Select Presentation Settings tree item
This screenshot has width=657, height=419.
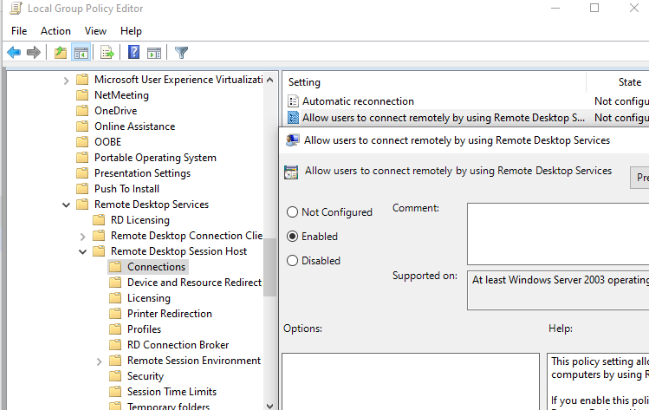[142, 173]
